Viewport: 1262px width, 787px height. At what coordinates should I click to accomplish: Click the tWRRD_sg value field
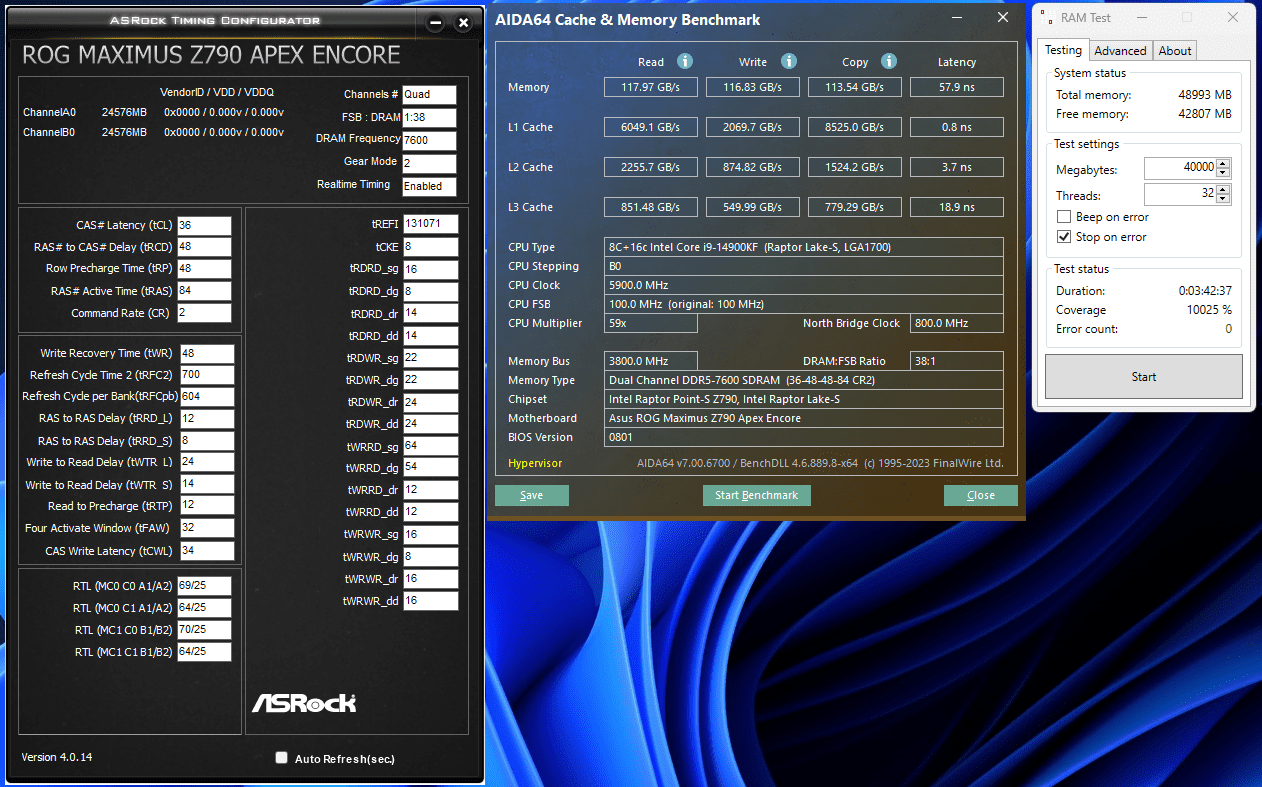[x=431, y=446]
